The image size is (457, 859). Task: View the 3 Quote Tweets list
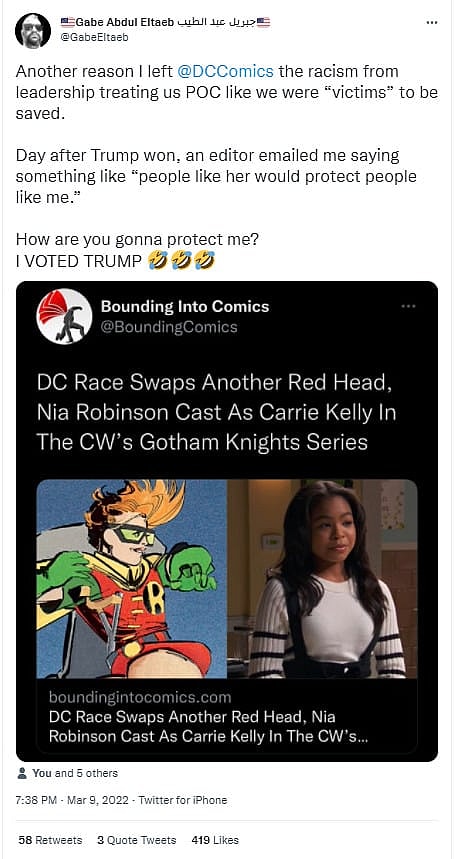(136, 840)
